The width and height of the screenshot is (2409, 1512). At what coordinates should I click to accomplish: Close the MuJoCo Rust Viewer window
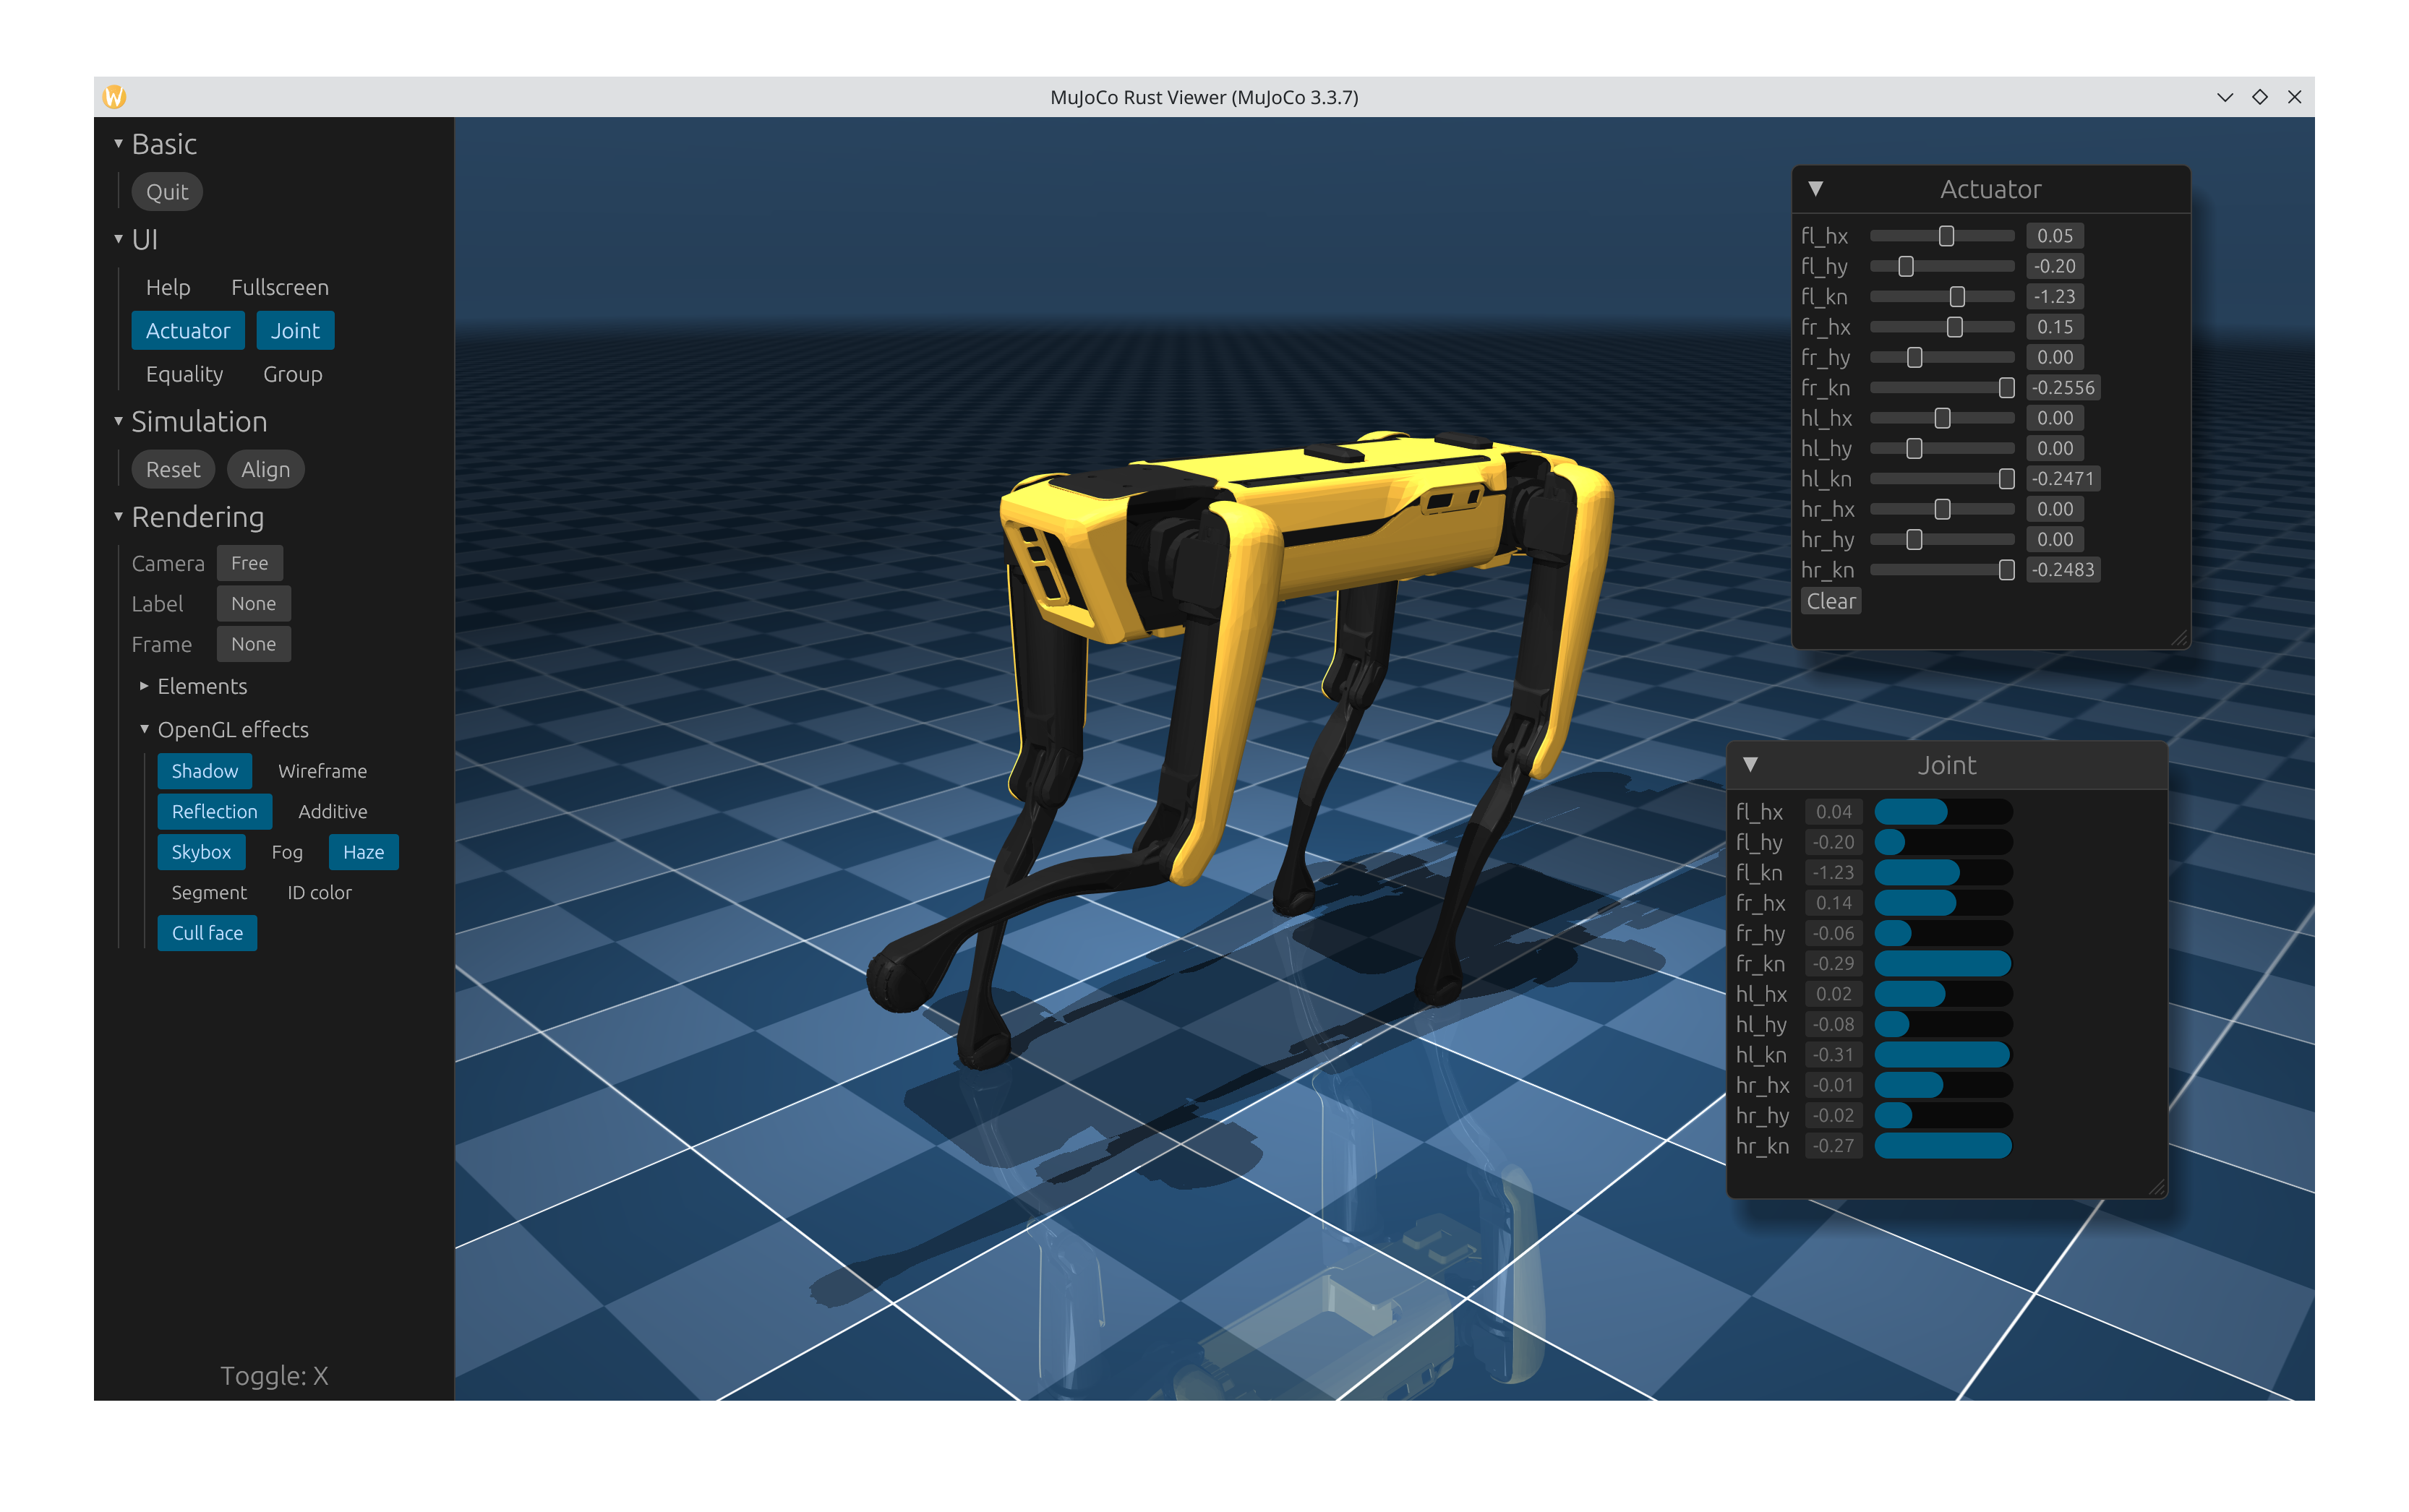(2294, 97)
